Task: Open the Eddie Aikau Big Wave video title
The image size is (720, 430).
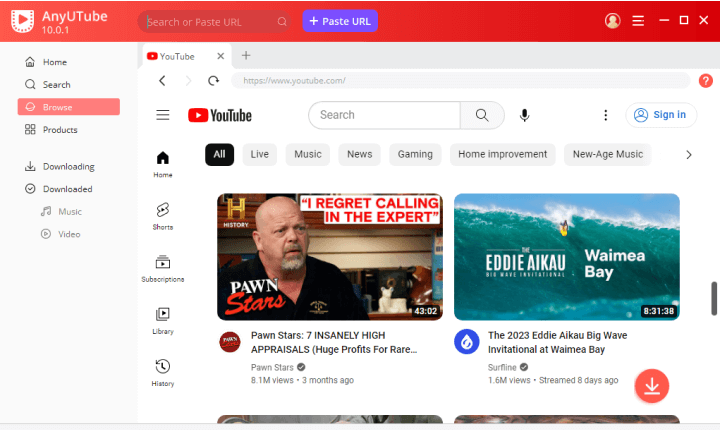Action: pyautogui.click(x=557, y=342)
